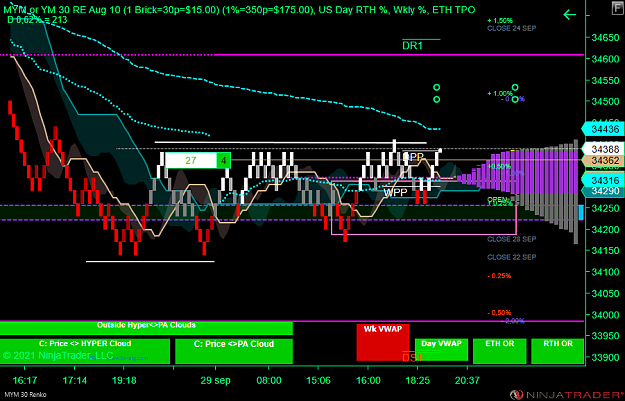This screenshot has height=401, width=625.
Task: Click the CLOSE 28 SEP label
Action: (511, 239)
